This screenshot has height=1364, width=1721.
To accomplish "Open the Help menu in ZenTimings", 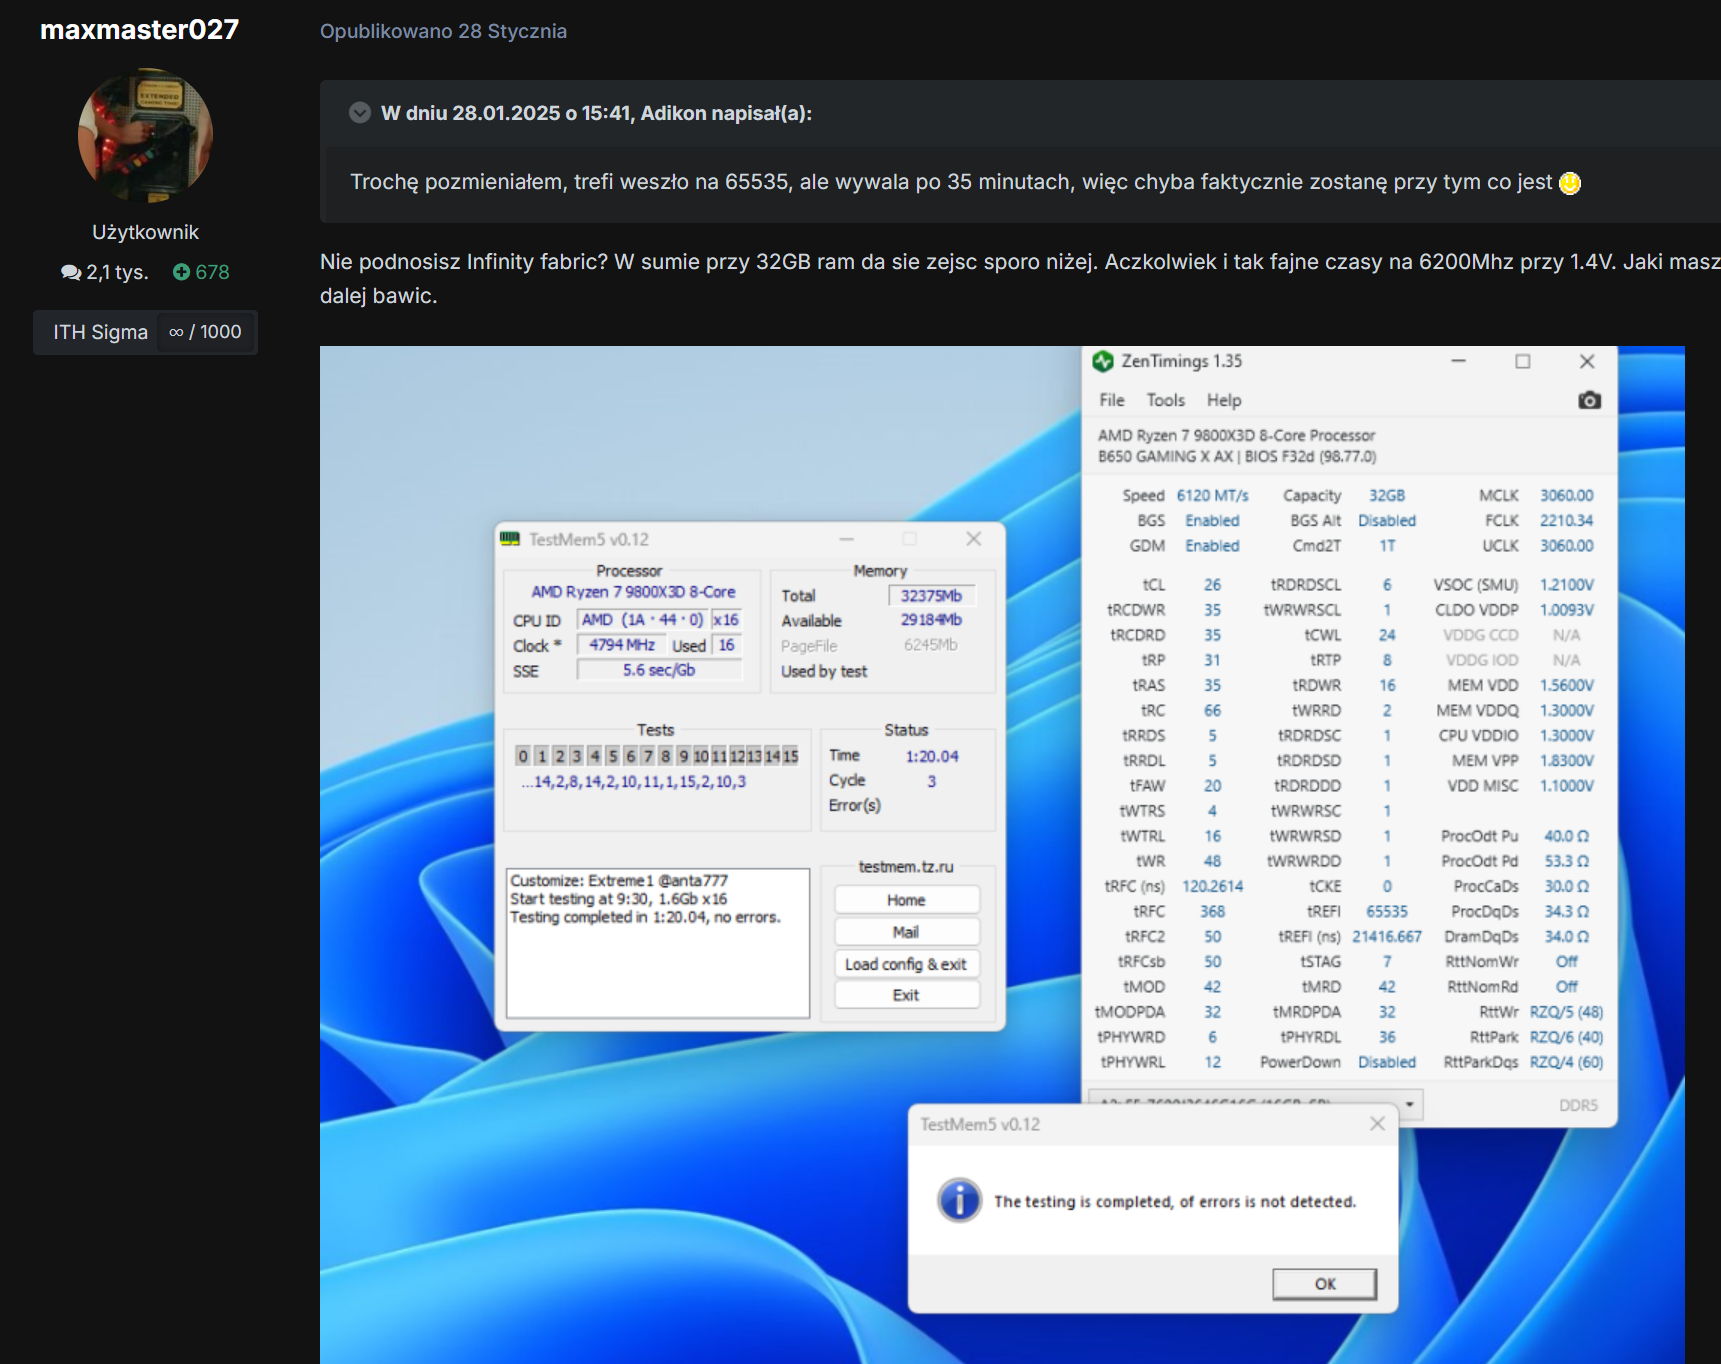I will [x=1224, y=400].
